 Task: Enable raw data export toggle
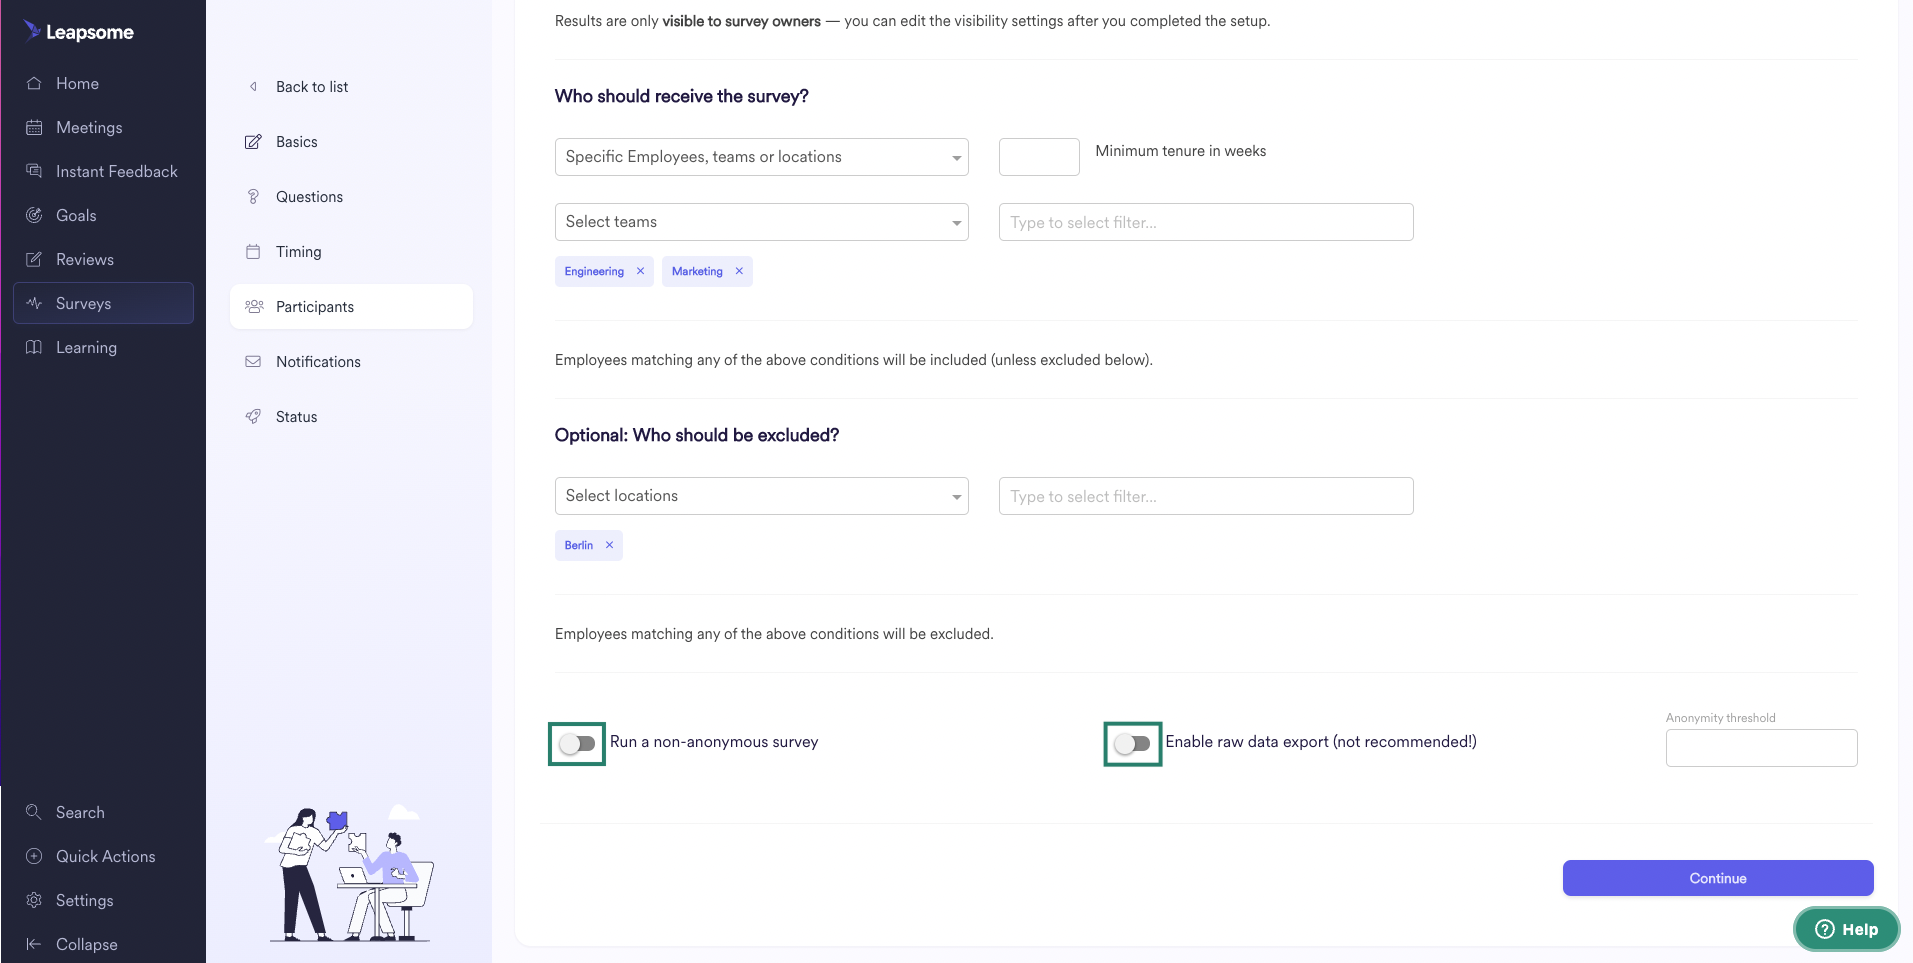pyautogui.click(x=1132, y=743)
